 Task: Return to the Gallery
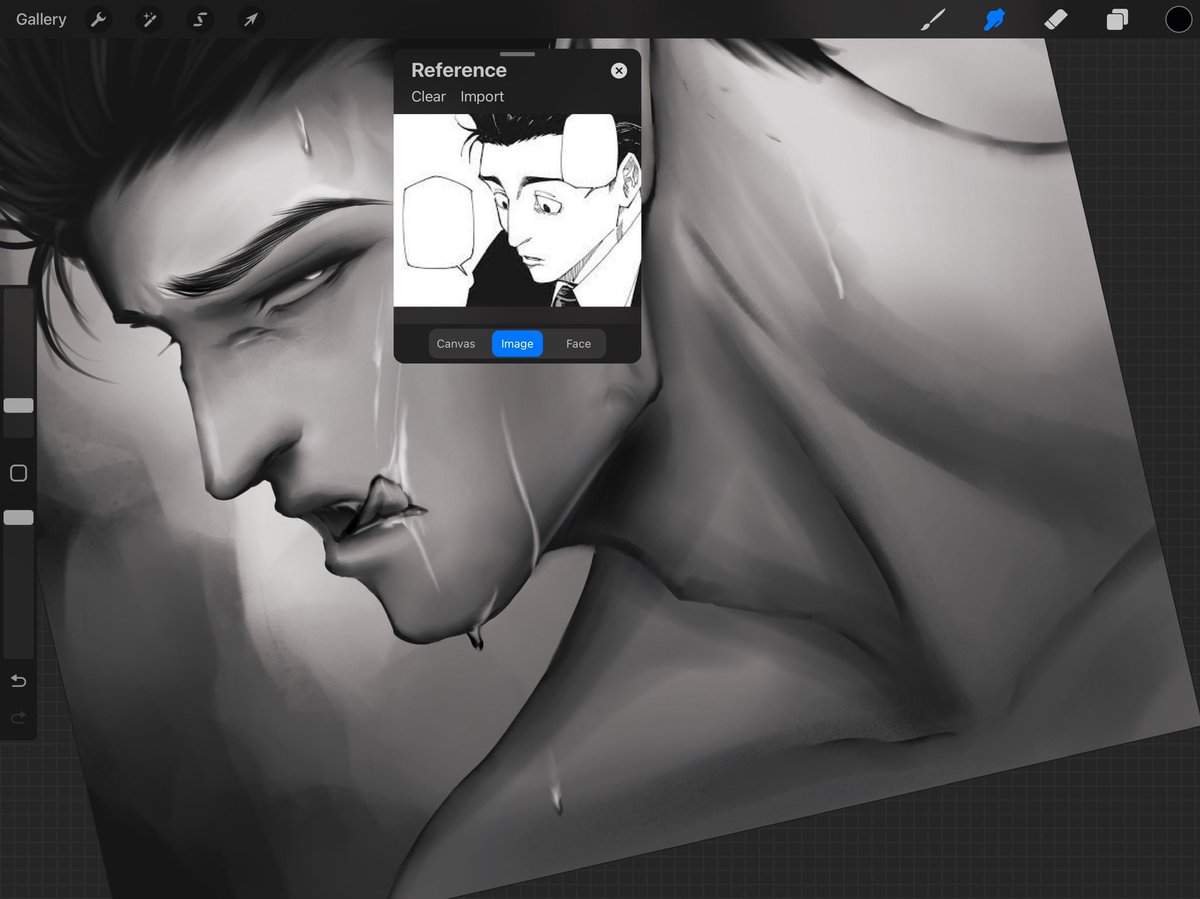click(x=41, y=19)
